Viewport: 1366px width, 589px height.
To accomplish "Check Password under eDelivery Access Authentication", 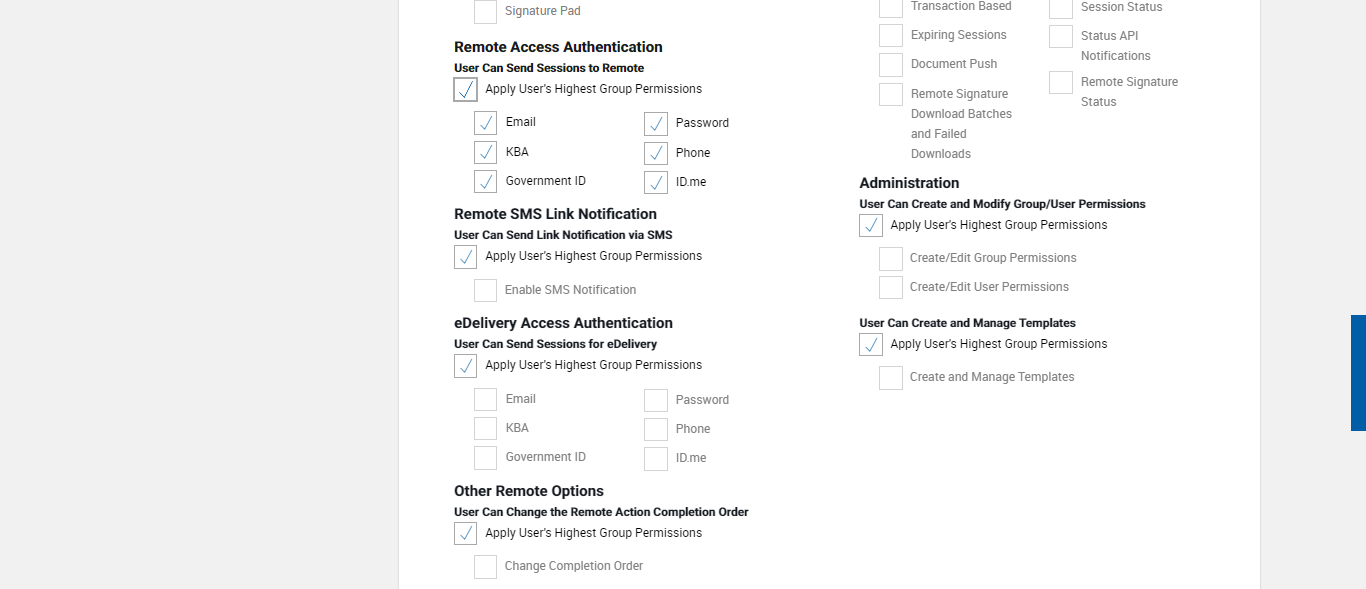I will point(656,401).
